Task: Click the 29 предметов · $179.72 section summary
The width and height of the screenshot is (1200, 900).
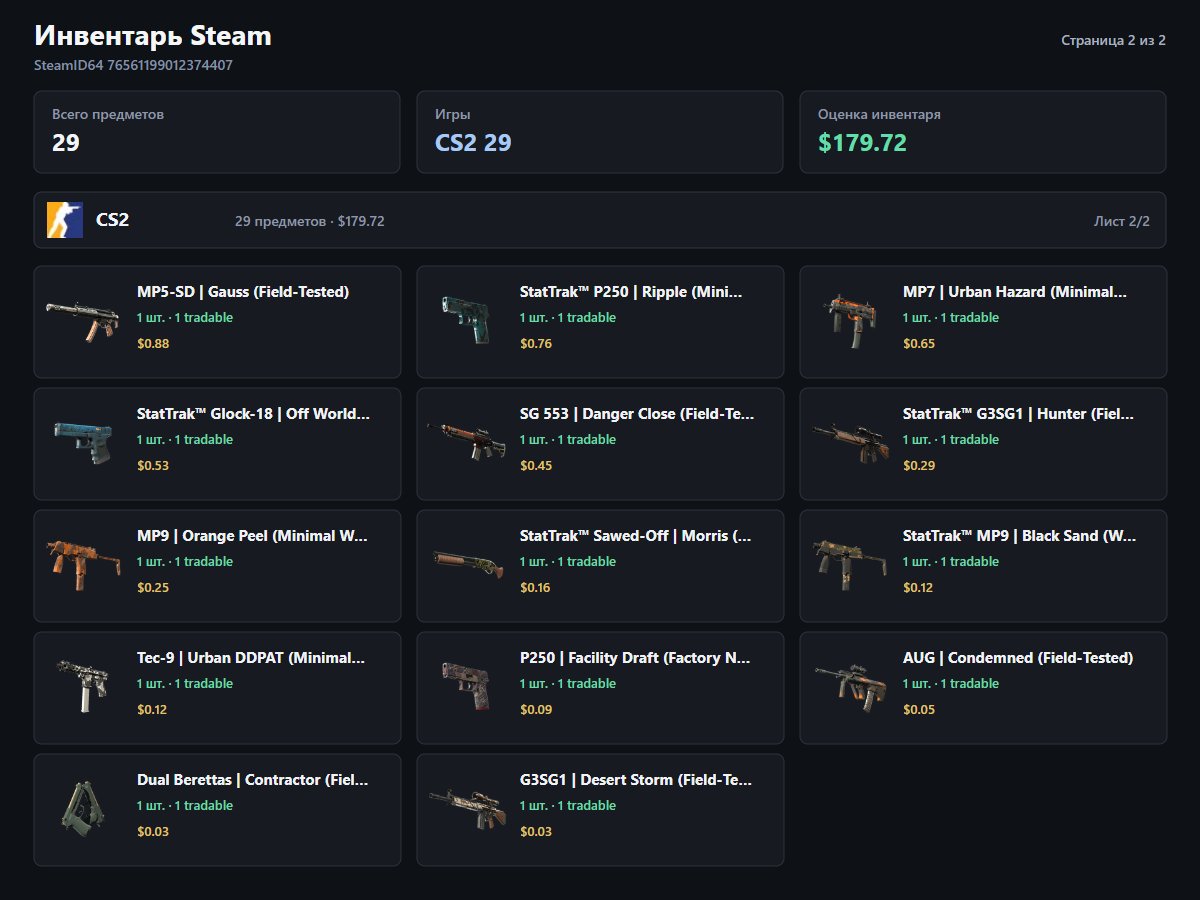Action: coord(310,221)
